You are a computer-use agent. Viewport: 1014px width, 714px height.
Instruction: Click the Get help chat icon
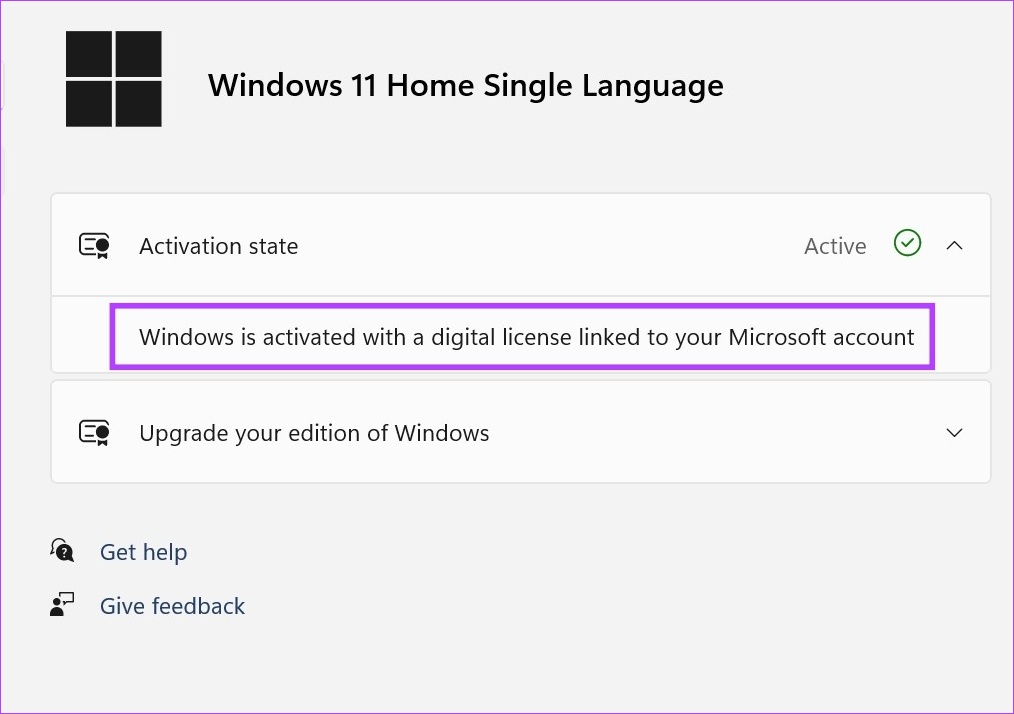point(62,551)
